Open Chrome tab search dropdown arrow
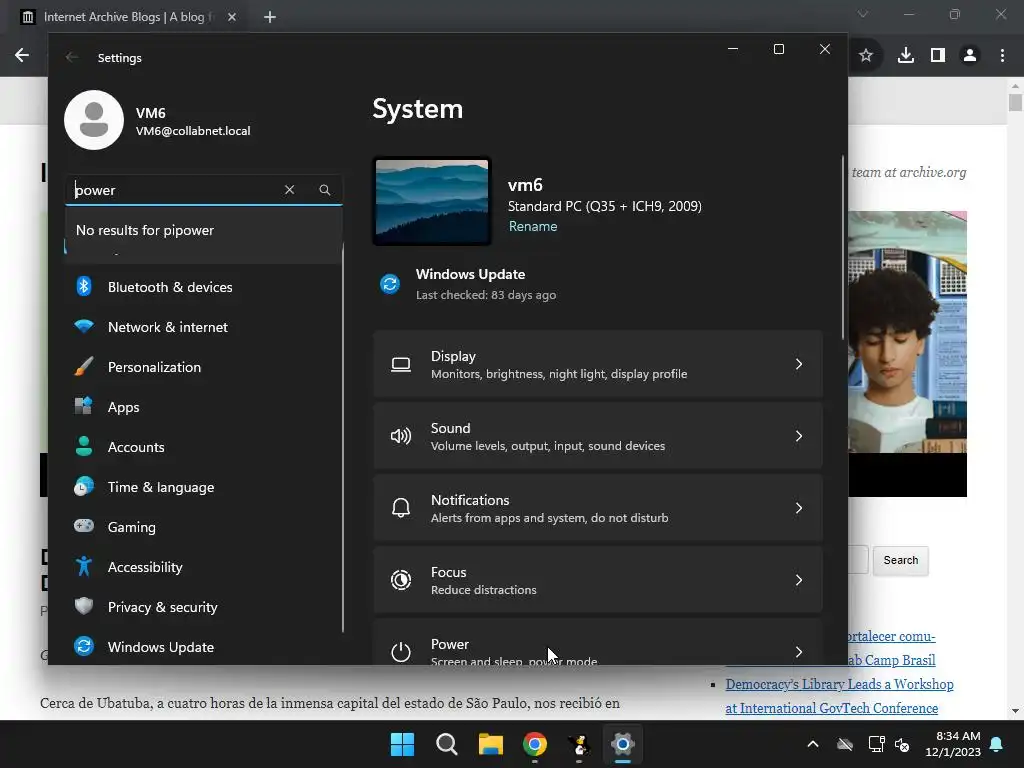This screenshot has height=768, width=1024. click(863, 14)
